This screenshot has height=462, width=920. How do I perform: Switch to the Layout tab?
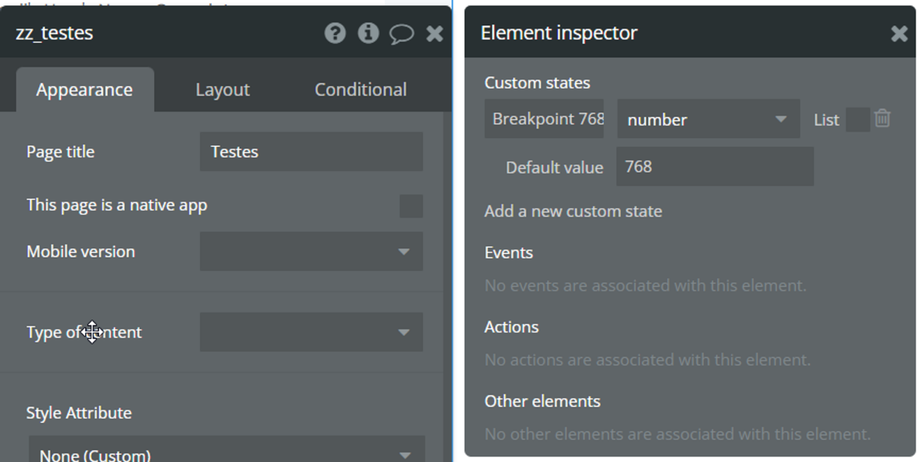coord(222,90)
